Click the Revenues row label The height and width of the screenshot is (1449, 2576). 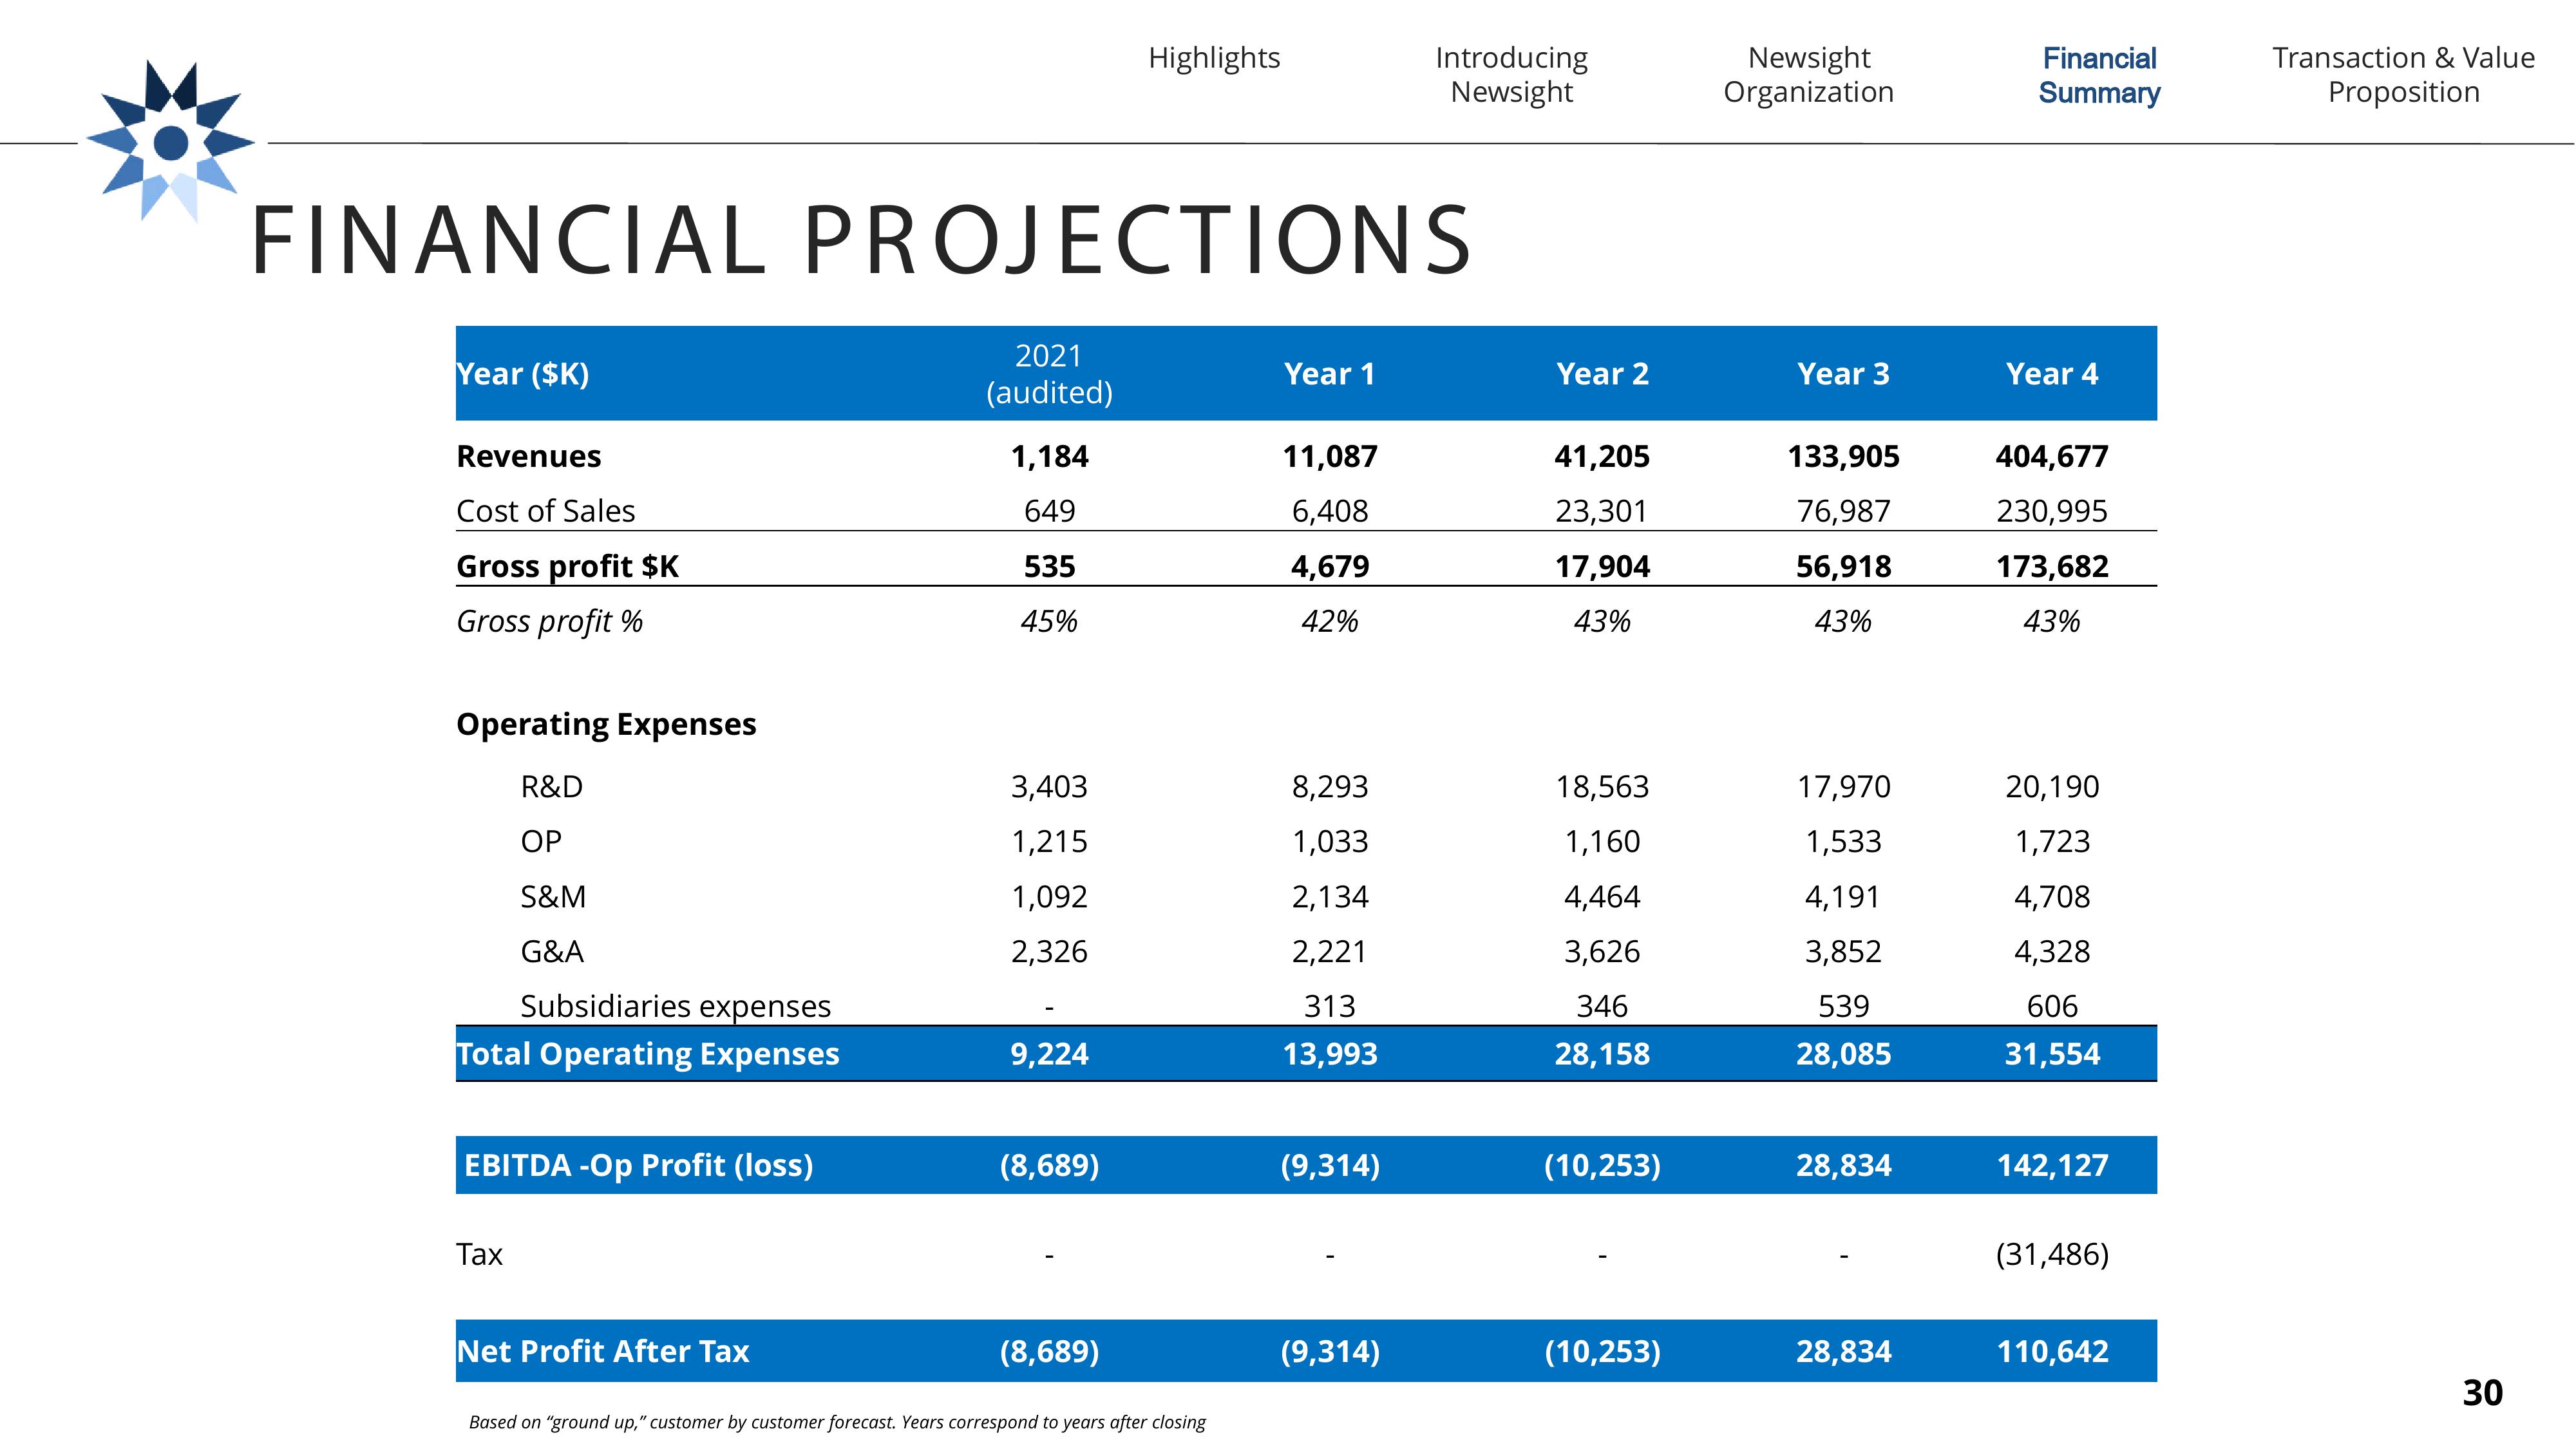click(528, 456)
